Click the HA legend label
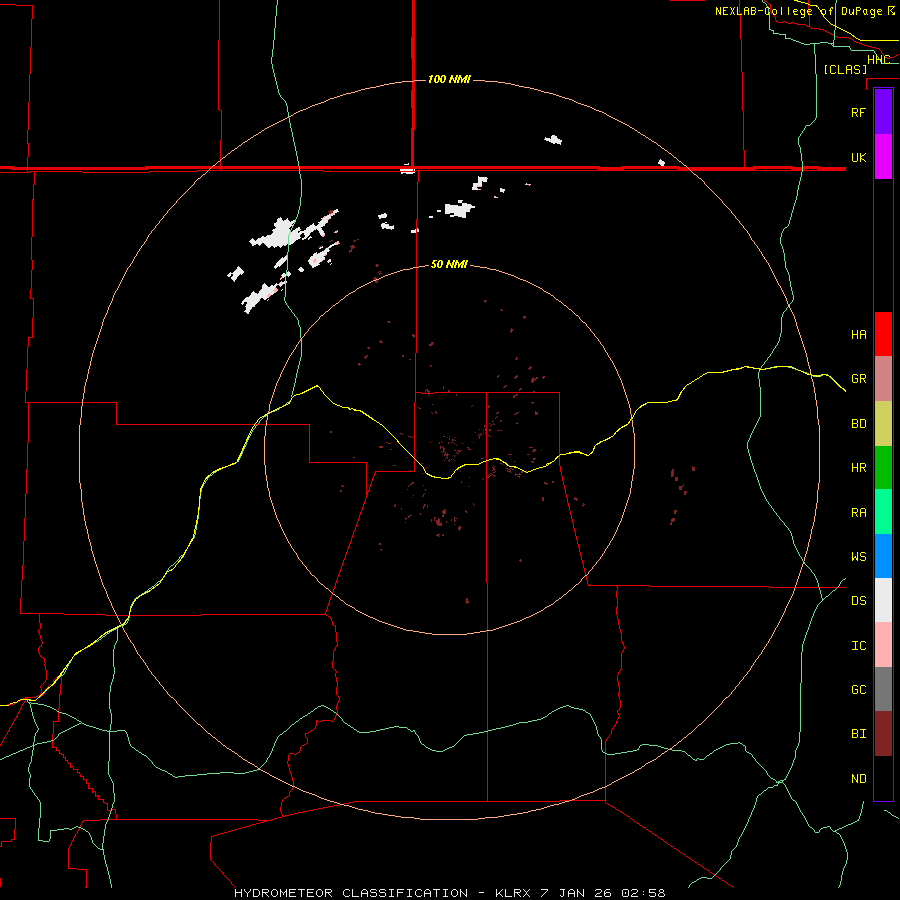 point(858,335)
